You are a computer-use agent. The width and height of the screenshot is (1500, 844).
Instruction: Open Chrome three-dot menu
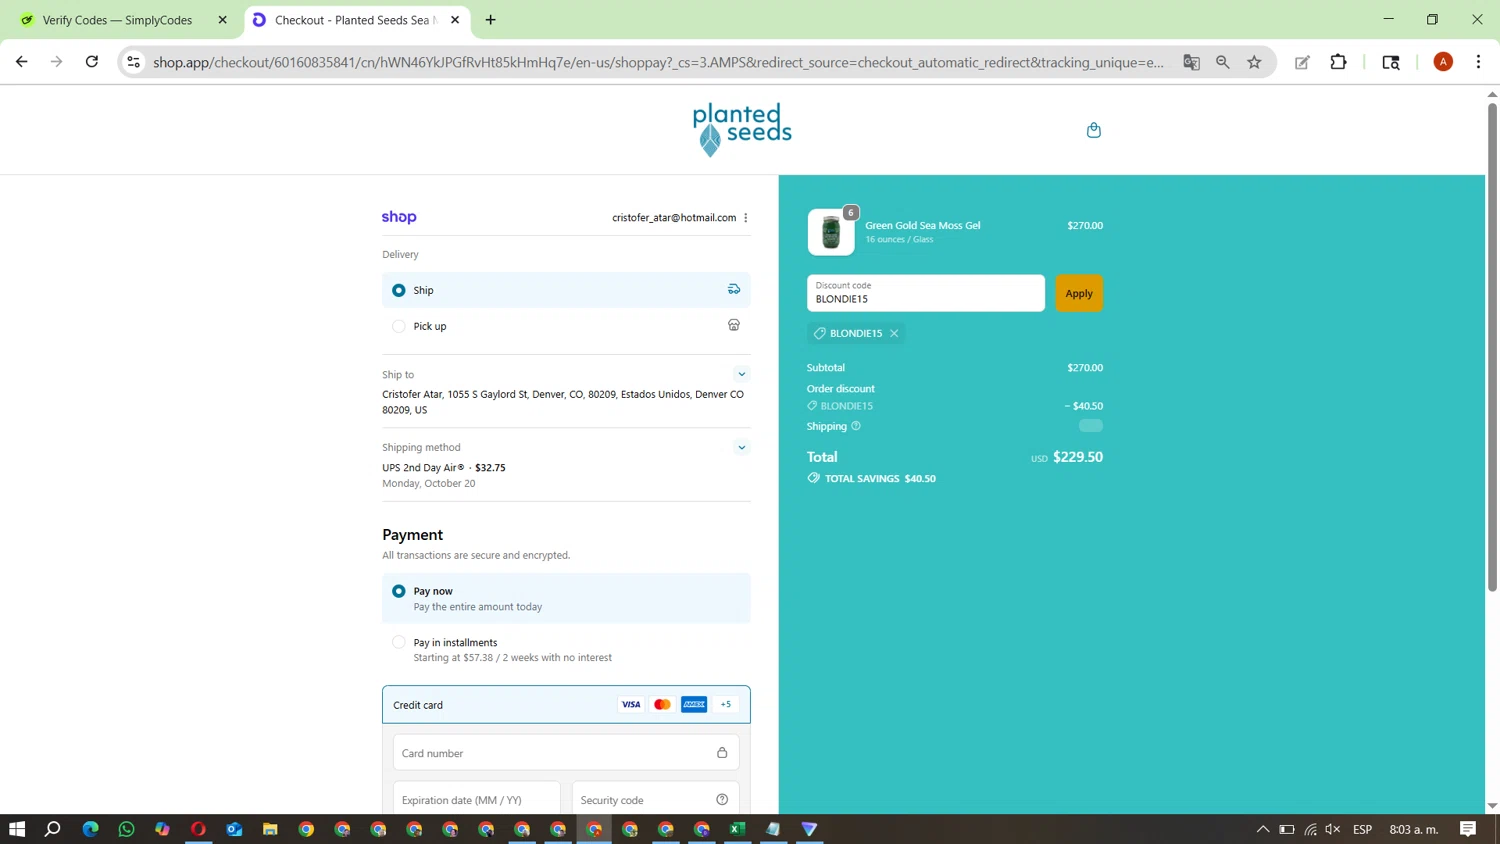pos(1478,62)
